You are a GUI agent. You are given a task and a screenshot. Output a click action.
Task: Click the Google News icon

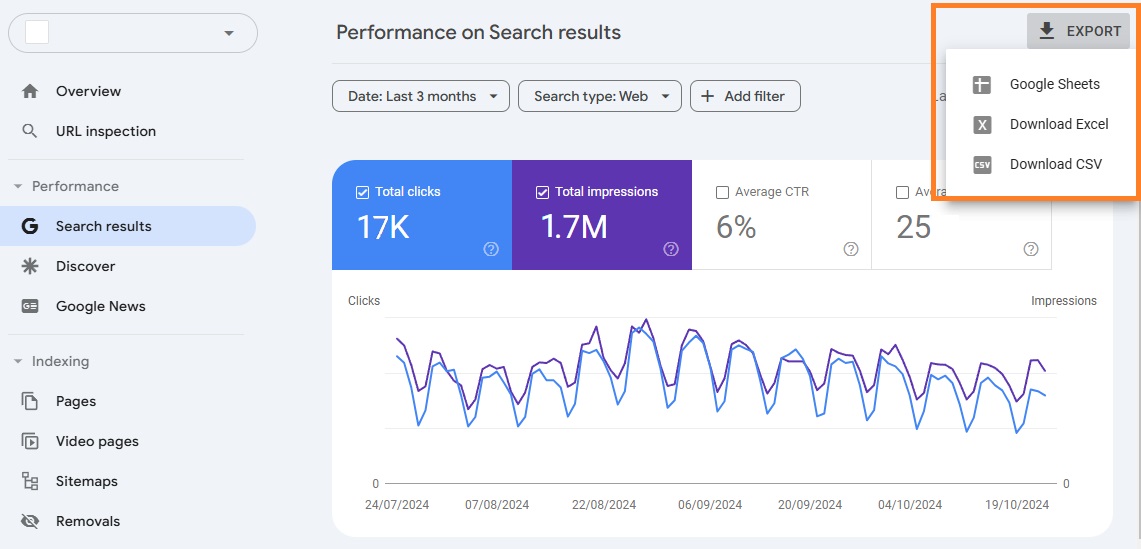click(x=29, y=307)
